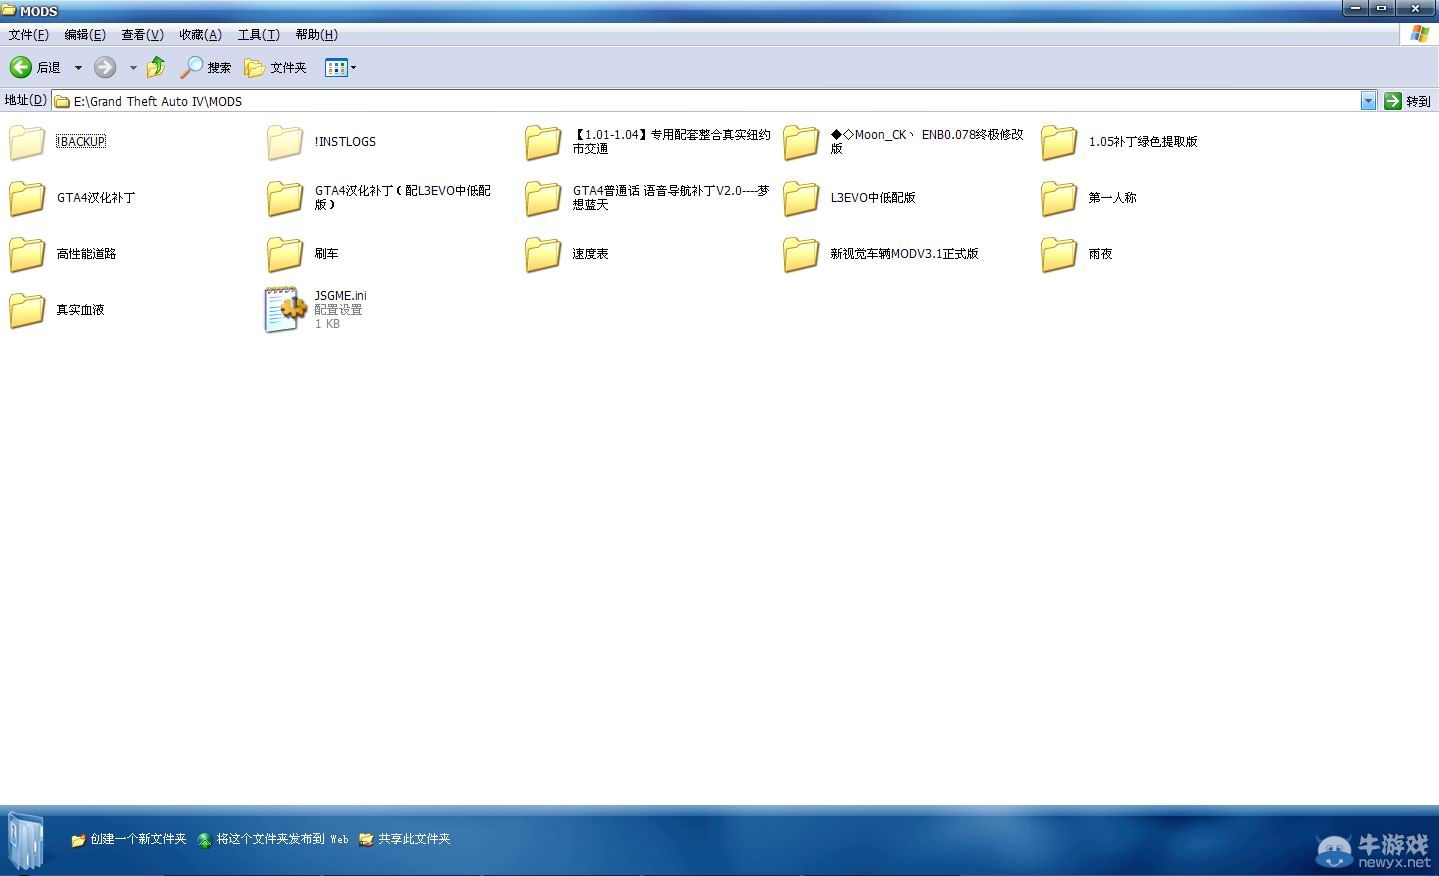Click the 真实血液 folder name label
This screenshot has width=1439, height=876.
pyautogui.click(x=80, y=309)
